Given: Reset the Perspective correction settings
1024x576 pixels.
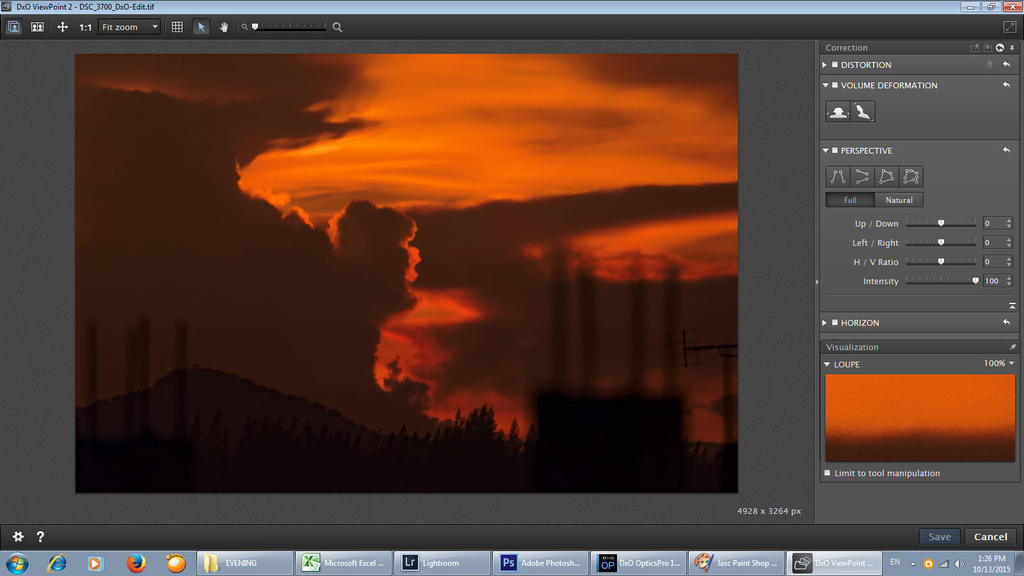Looking at the screenshot, I should pos(1006,150).
